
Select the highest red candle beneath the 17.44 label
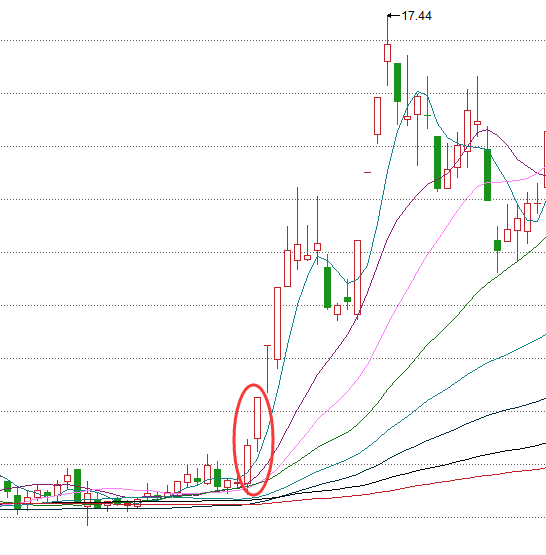[x=387, y=53]
